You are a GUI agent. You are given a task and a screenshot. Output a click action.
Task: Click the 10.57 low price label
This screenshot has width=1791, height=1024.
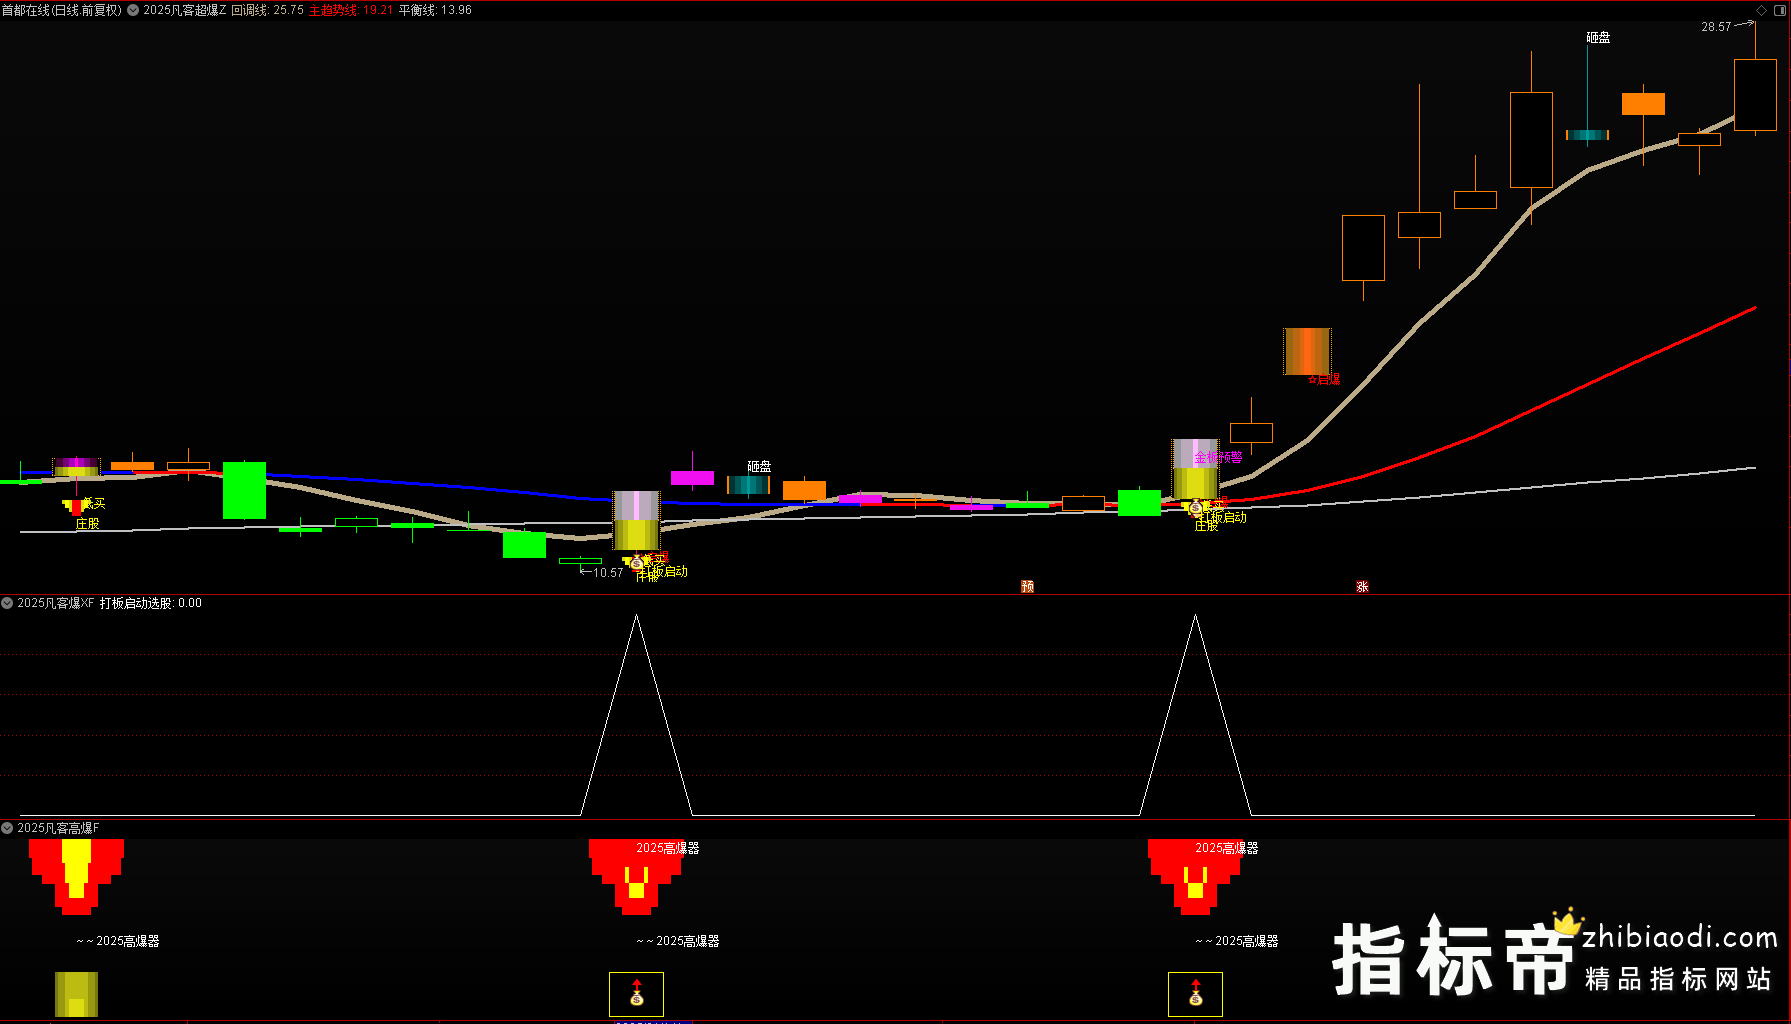point(608,573)
